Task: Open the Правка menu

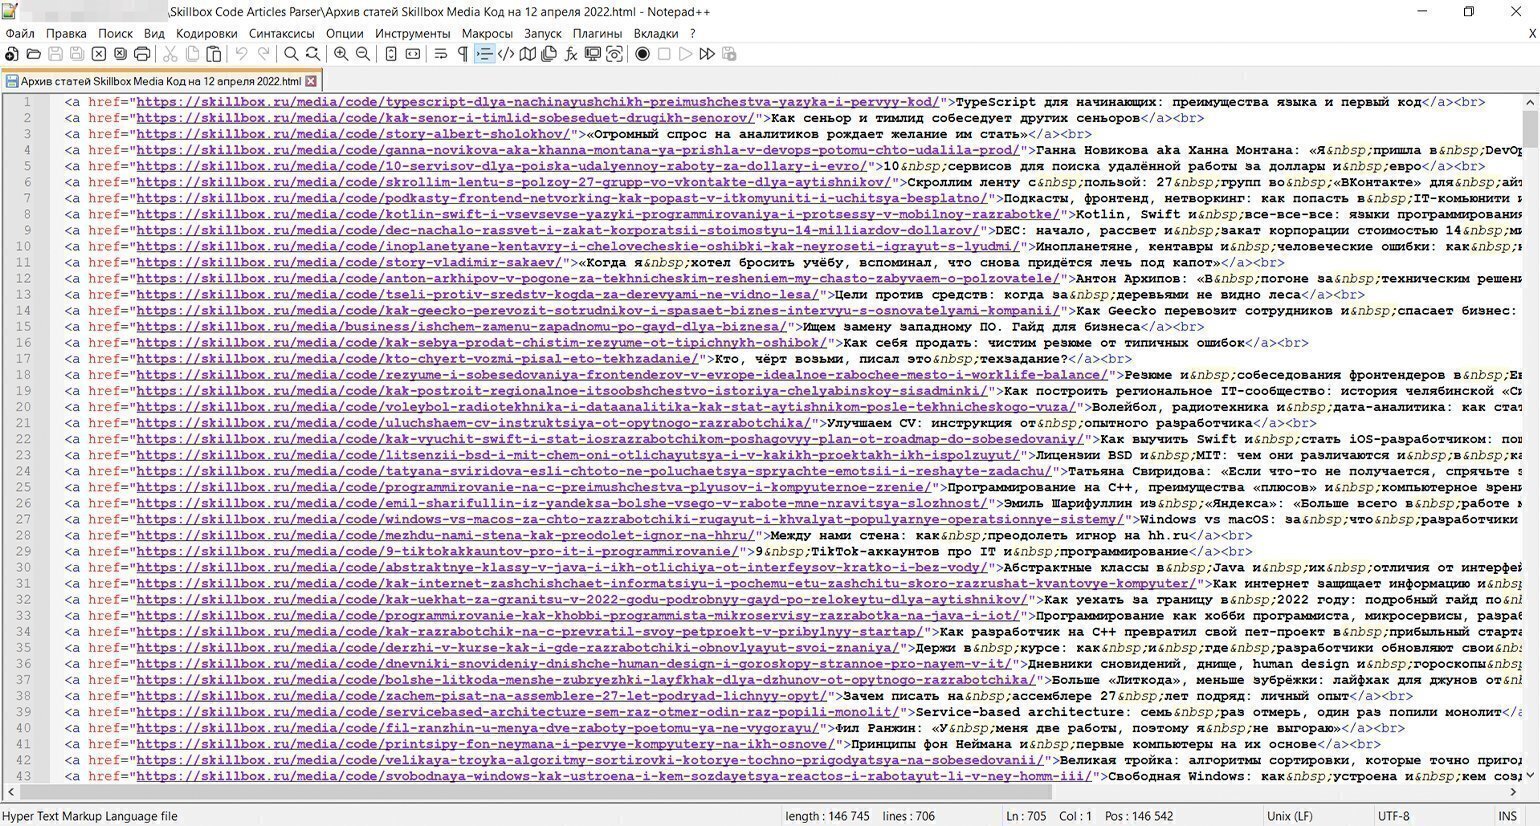Action: (66, 33)
